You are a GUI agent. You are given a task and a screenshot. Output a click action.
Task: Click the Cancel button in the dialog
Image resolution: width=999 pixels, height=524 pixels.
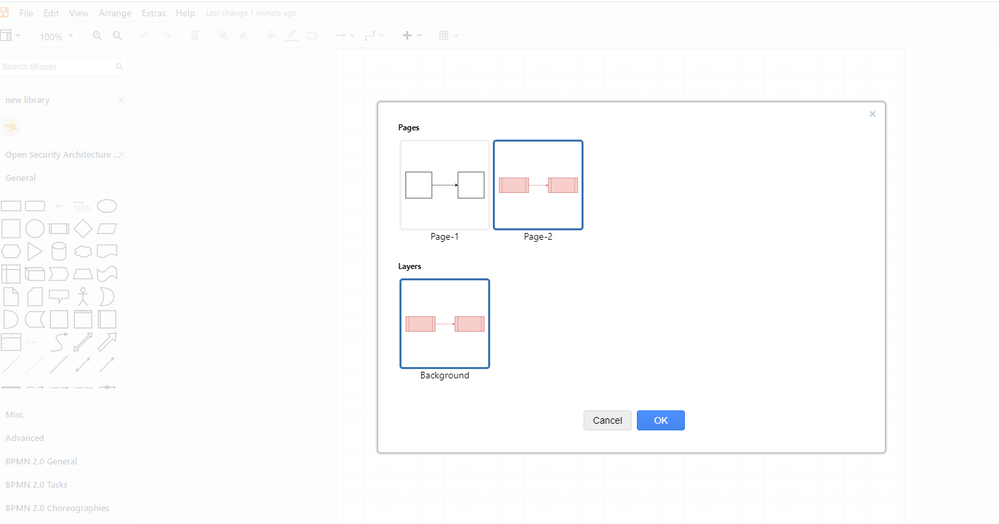[x=607, y=420]
